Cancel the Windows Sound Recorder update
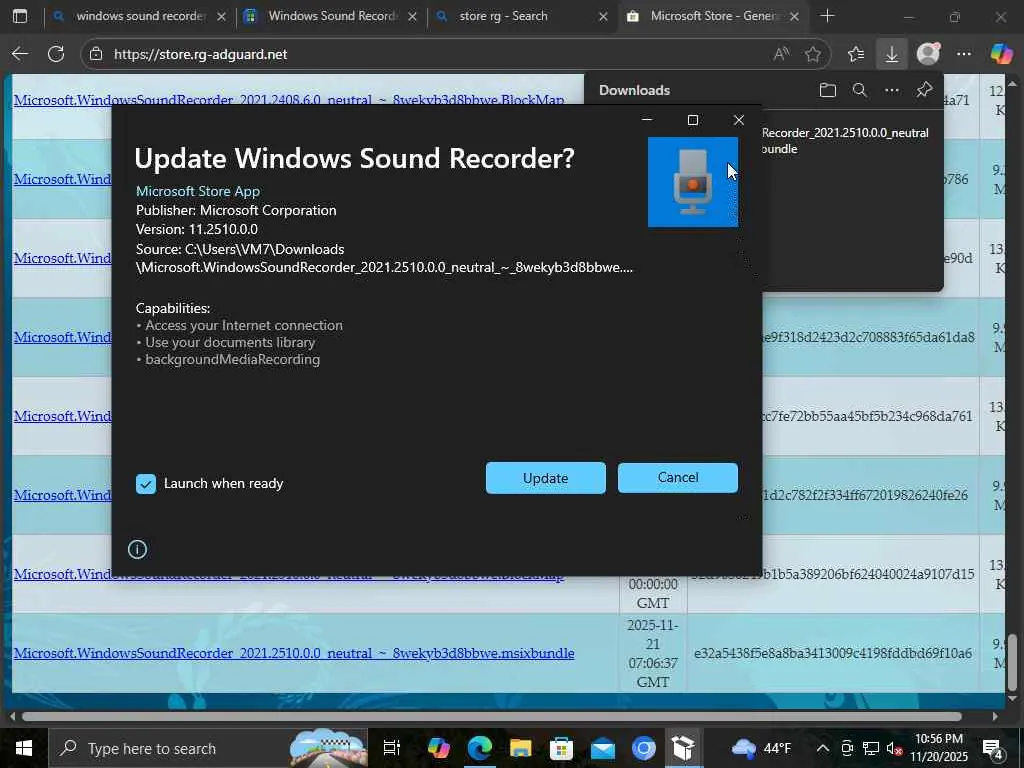 click(678, 477)
